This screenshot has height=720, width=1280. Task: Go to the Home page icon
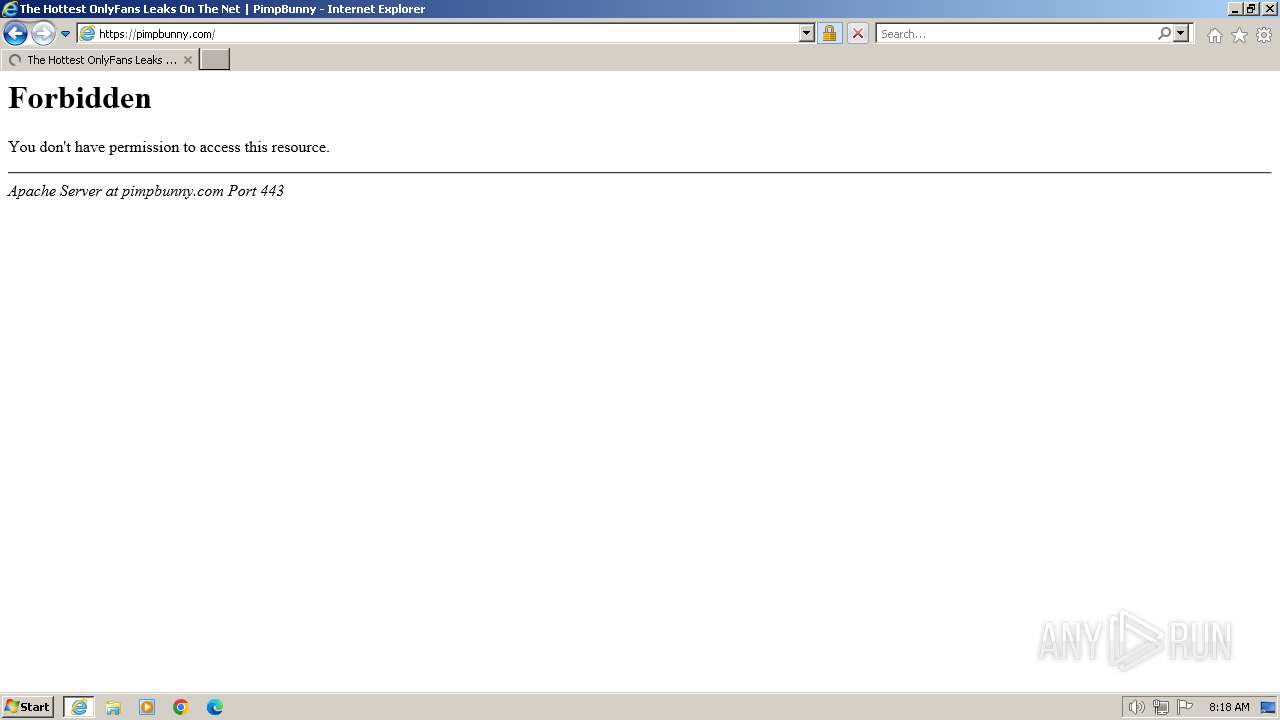pos(1214,35)
